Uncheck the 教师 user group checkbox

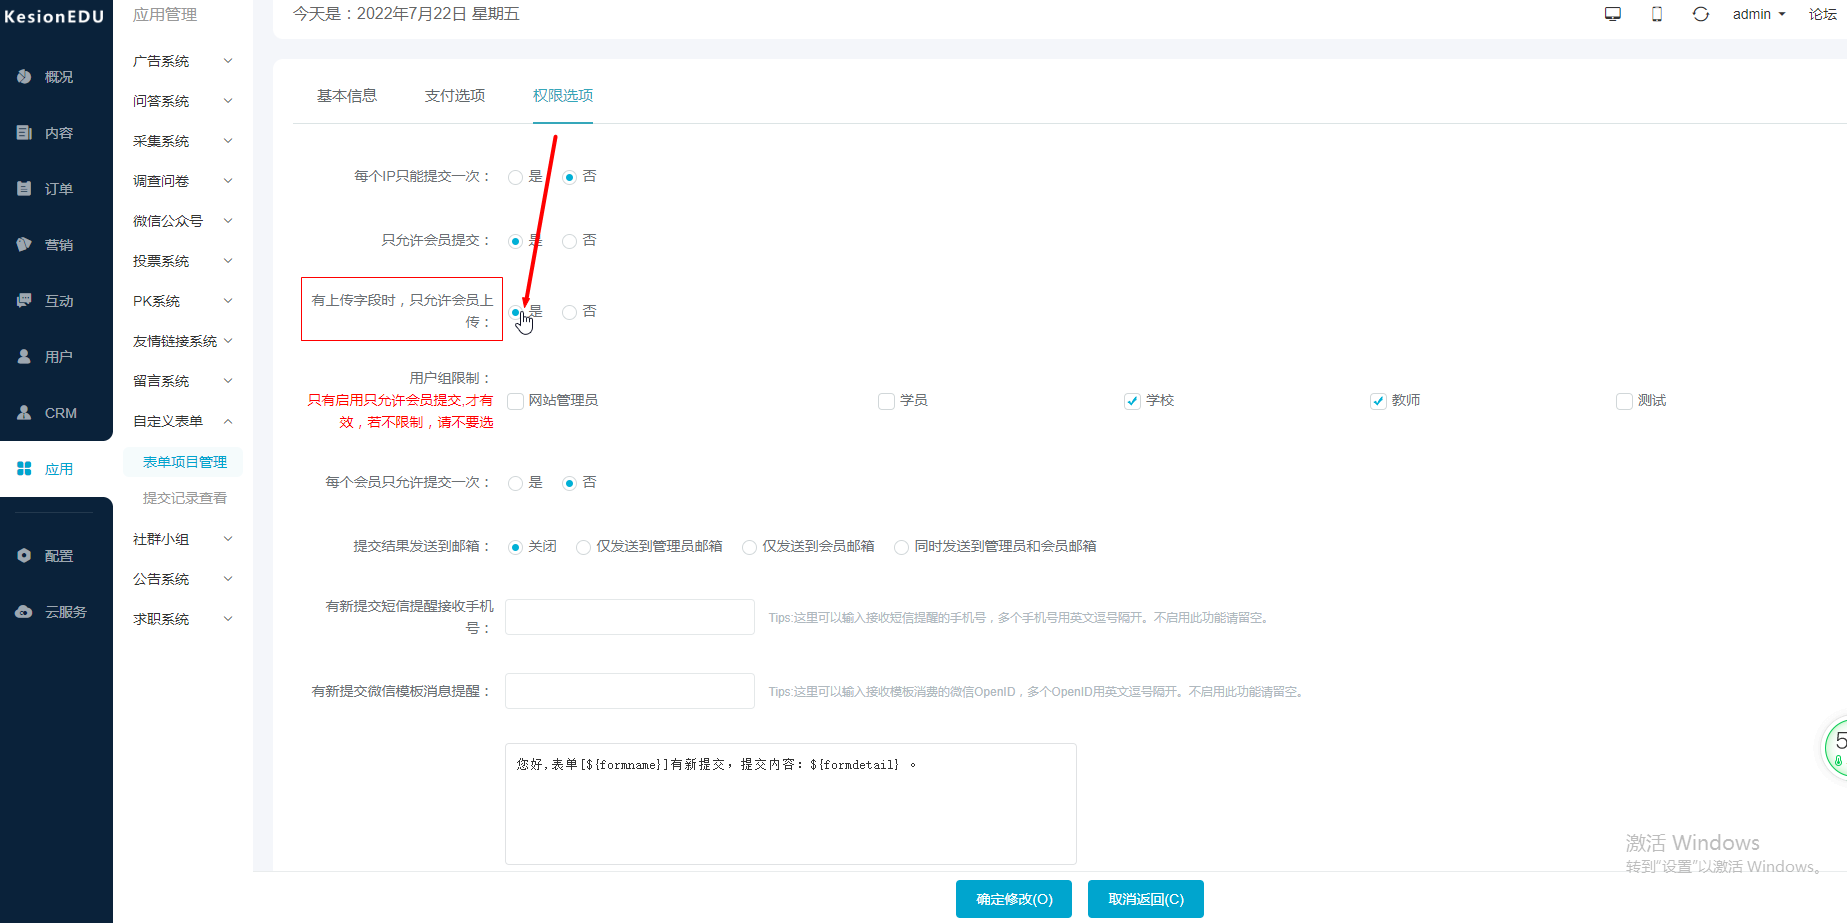tap(1378, 401)
